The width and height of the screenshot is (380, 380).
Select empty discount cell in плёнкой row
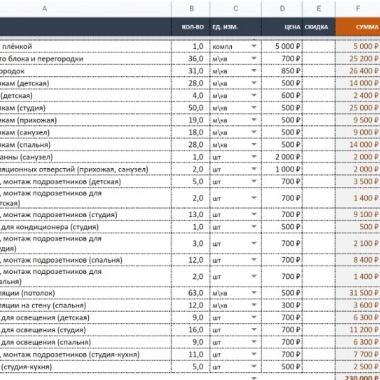pyautogui.click(x=319, y=46)
